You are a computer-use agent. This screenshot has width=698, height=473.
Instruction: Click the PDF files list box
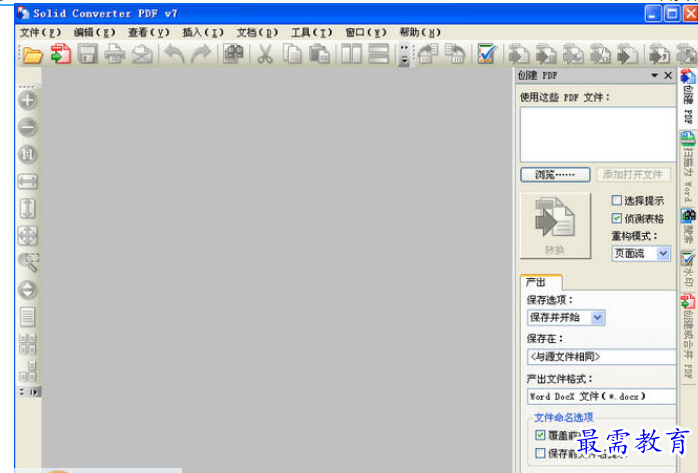[x=598, y=134]
